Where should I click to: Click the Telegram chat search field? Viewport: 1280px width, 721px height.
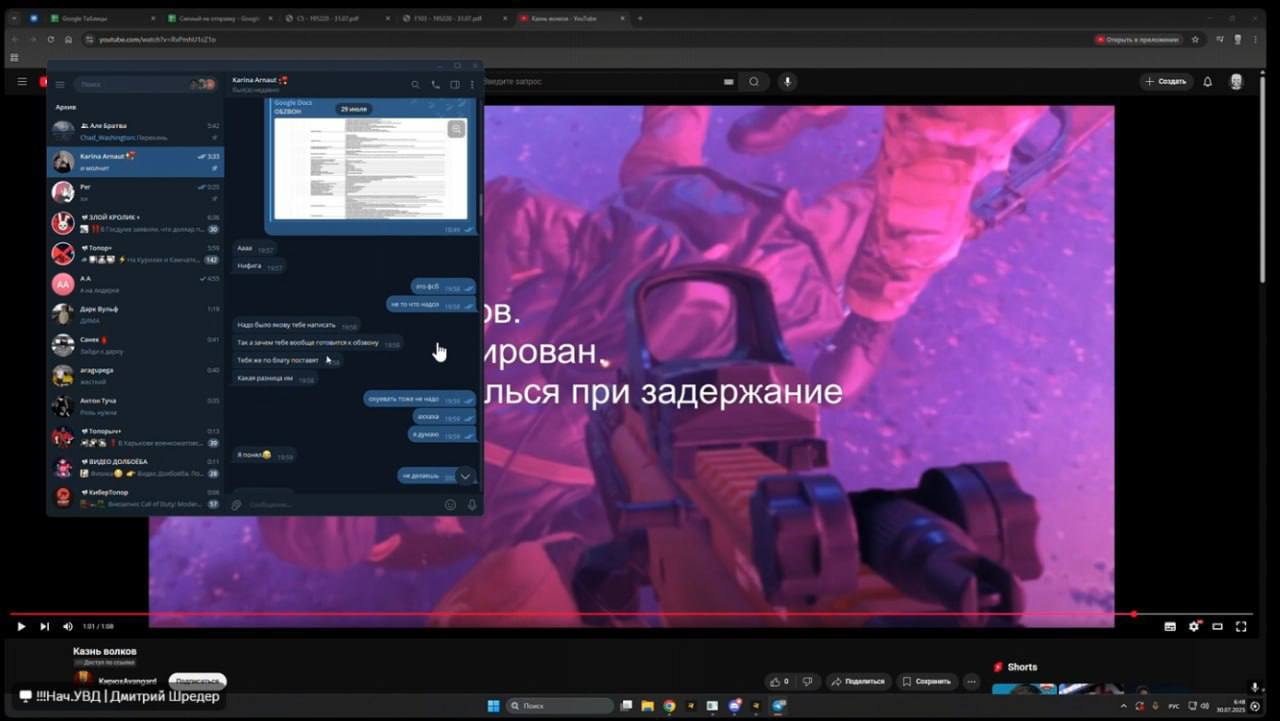pos(145,85)
